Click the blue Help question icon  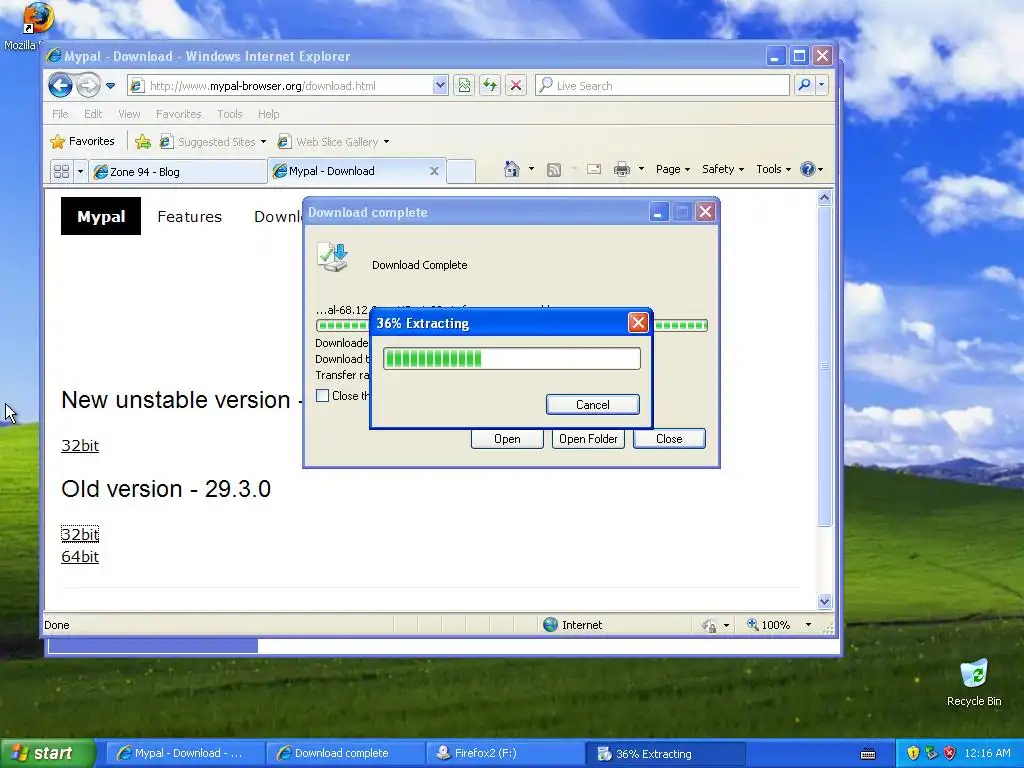tap(808, 169)
